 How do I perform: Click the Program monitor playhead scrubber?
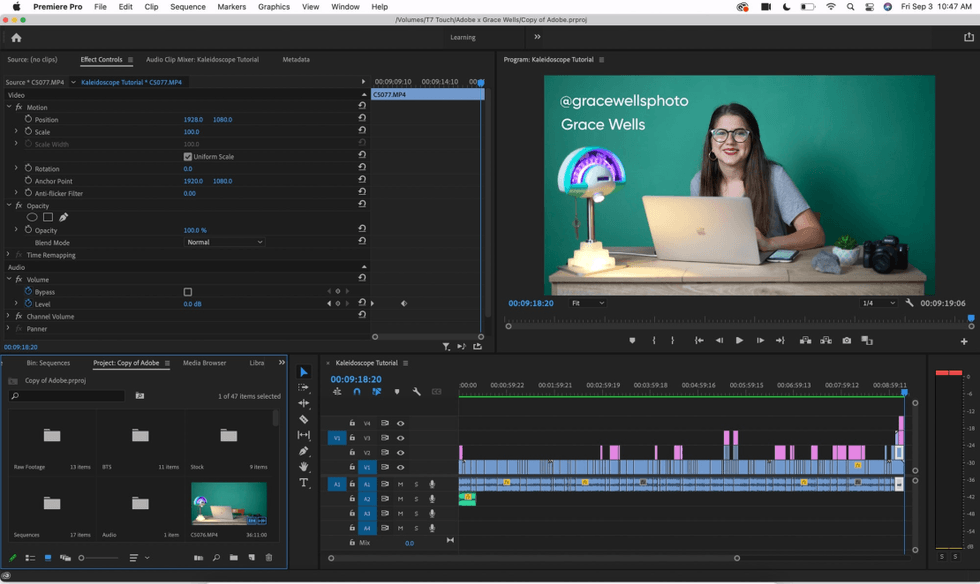[x=971, y=319]
